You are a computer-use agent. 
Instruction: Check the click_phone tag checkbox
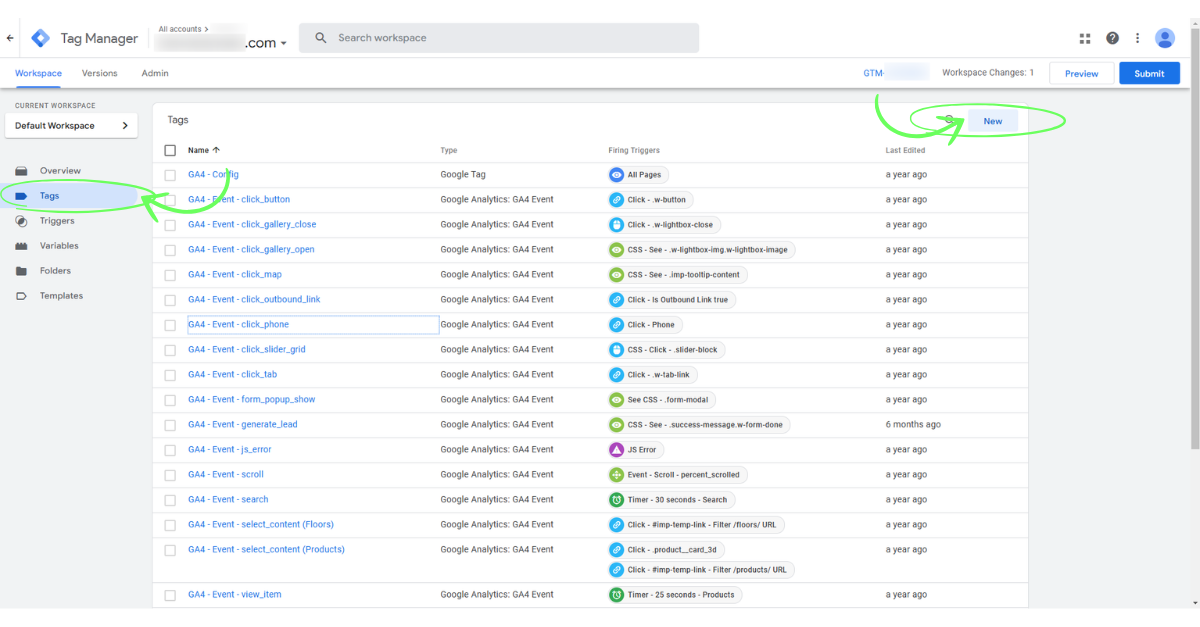[170, 325]
